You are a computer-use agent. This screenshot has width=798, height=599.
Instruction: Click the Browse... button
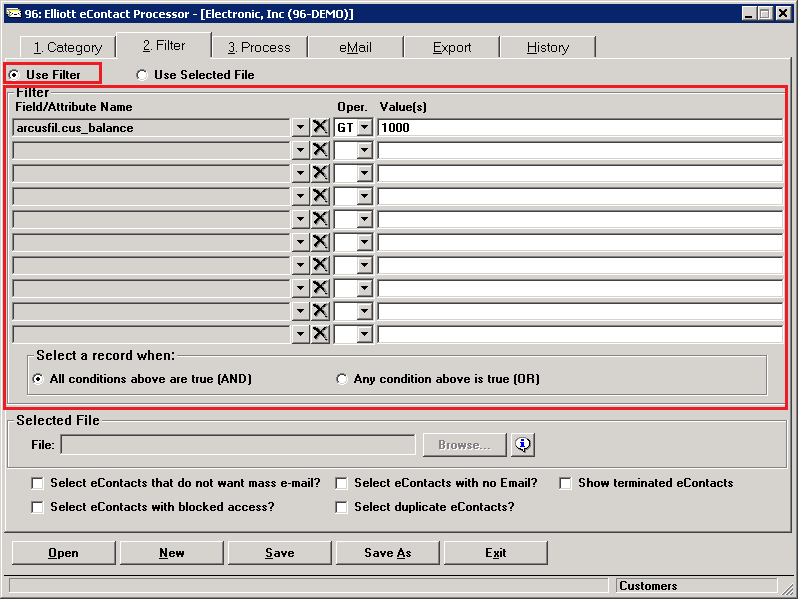pos(465,445)
